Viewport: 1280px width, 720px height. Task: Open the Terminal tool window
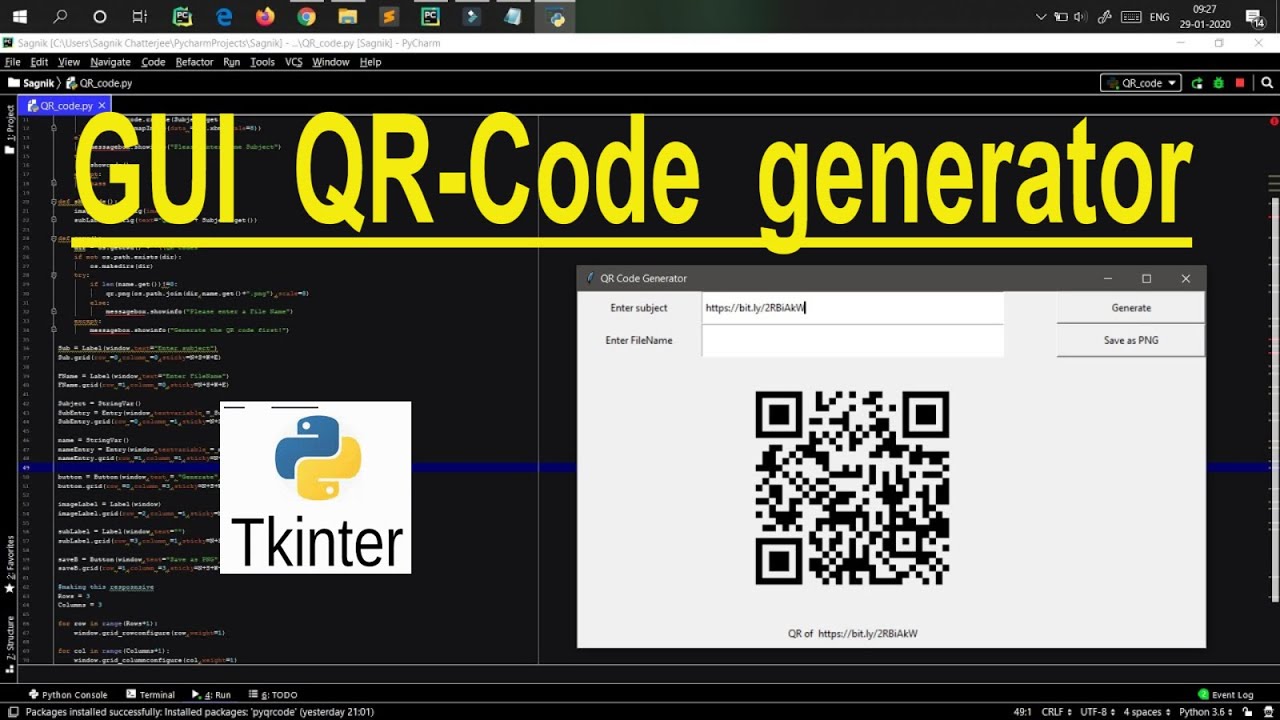[150, 694]
